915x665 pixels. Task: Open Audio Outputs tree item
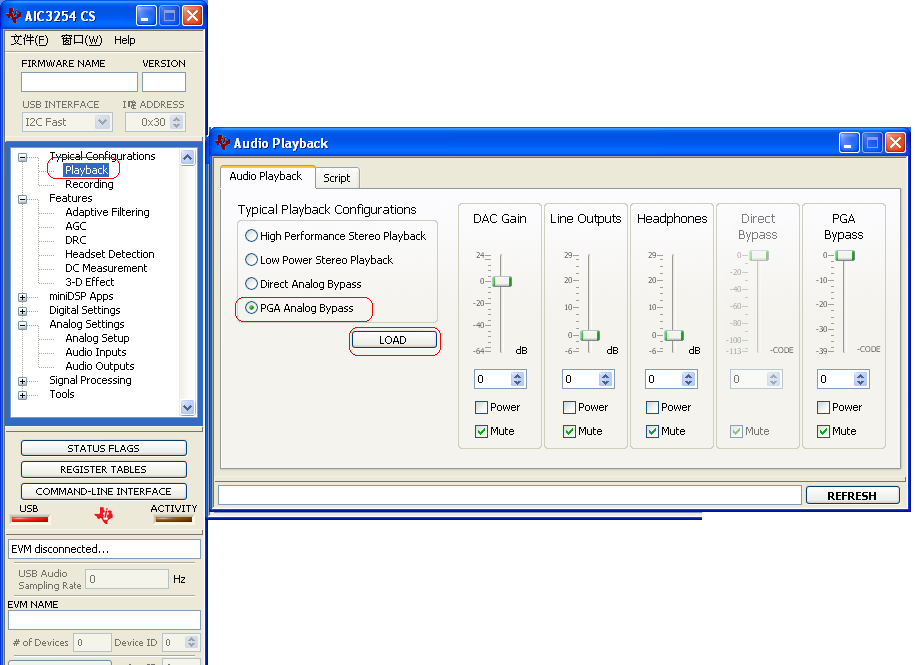(x=100, y=366)
